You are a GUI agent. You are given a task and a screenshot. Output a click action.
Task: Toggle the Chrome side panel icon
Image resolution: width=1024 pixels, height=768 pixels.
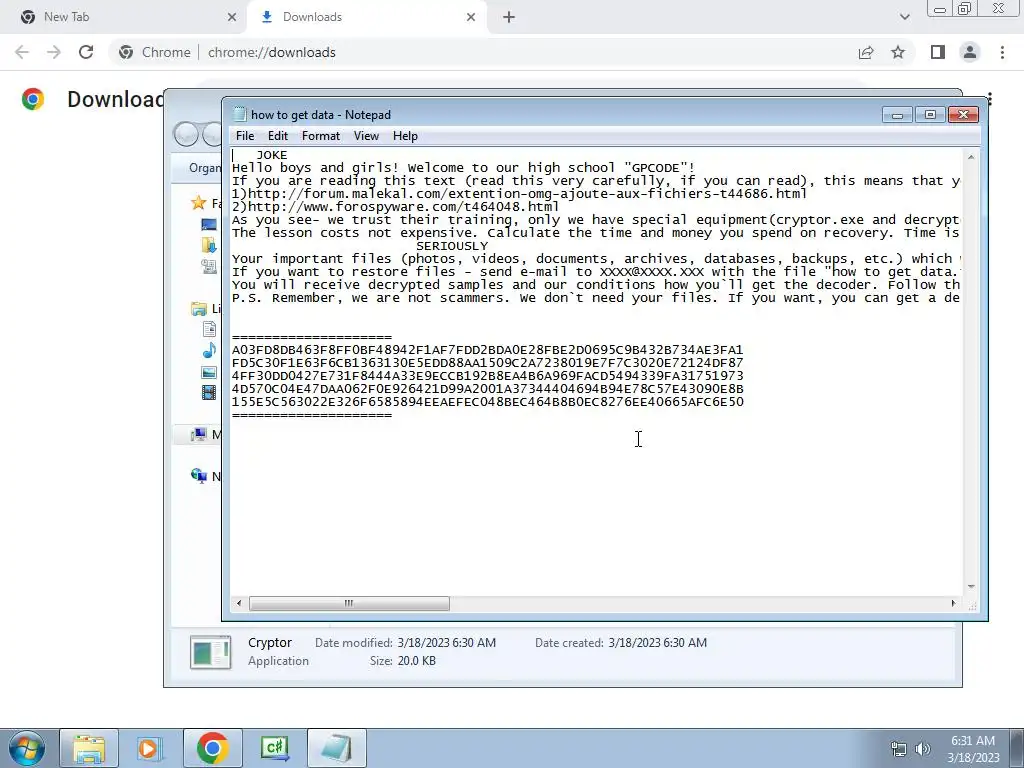click(938, 52)
